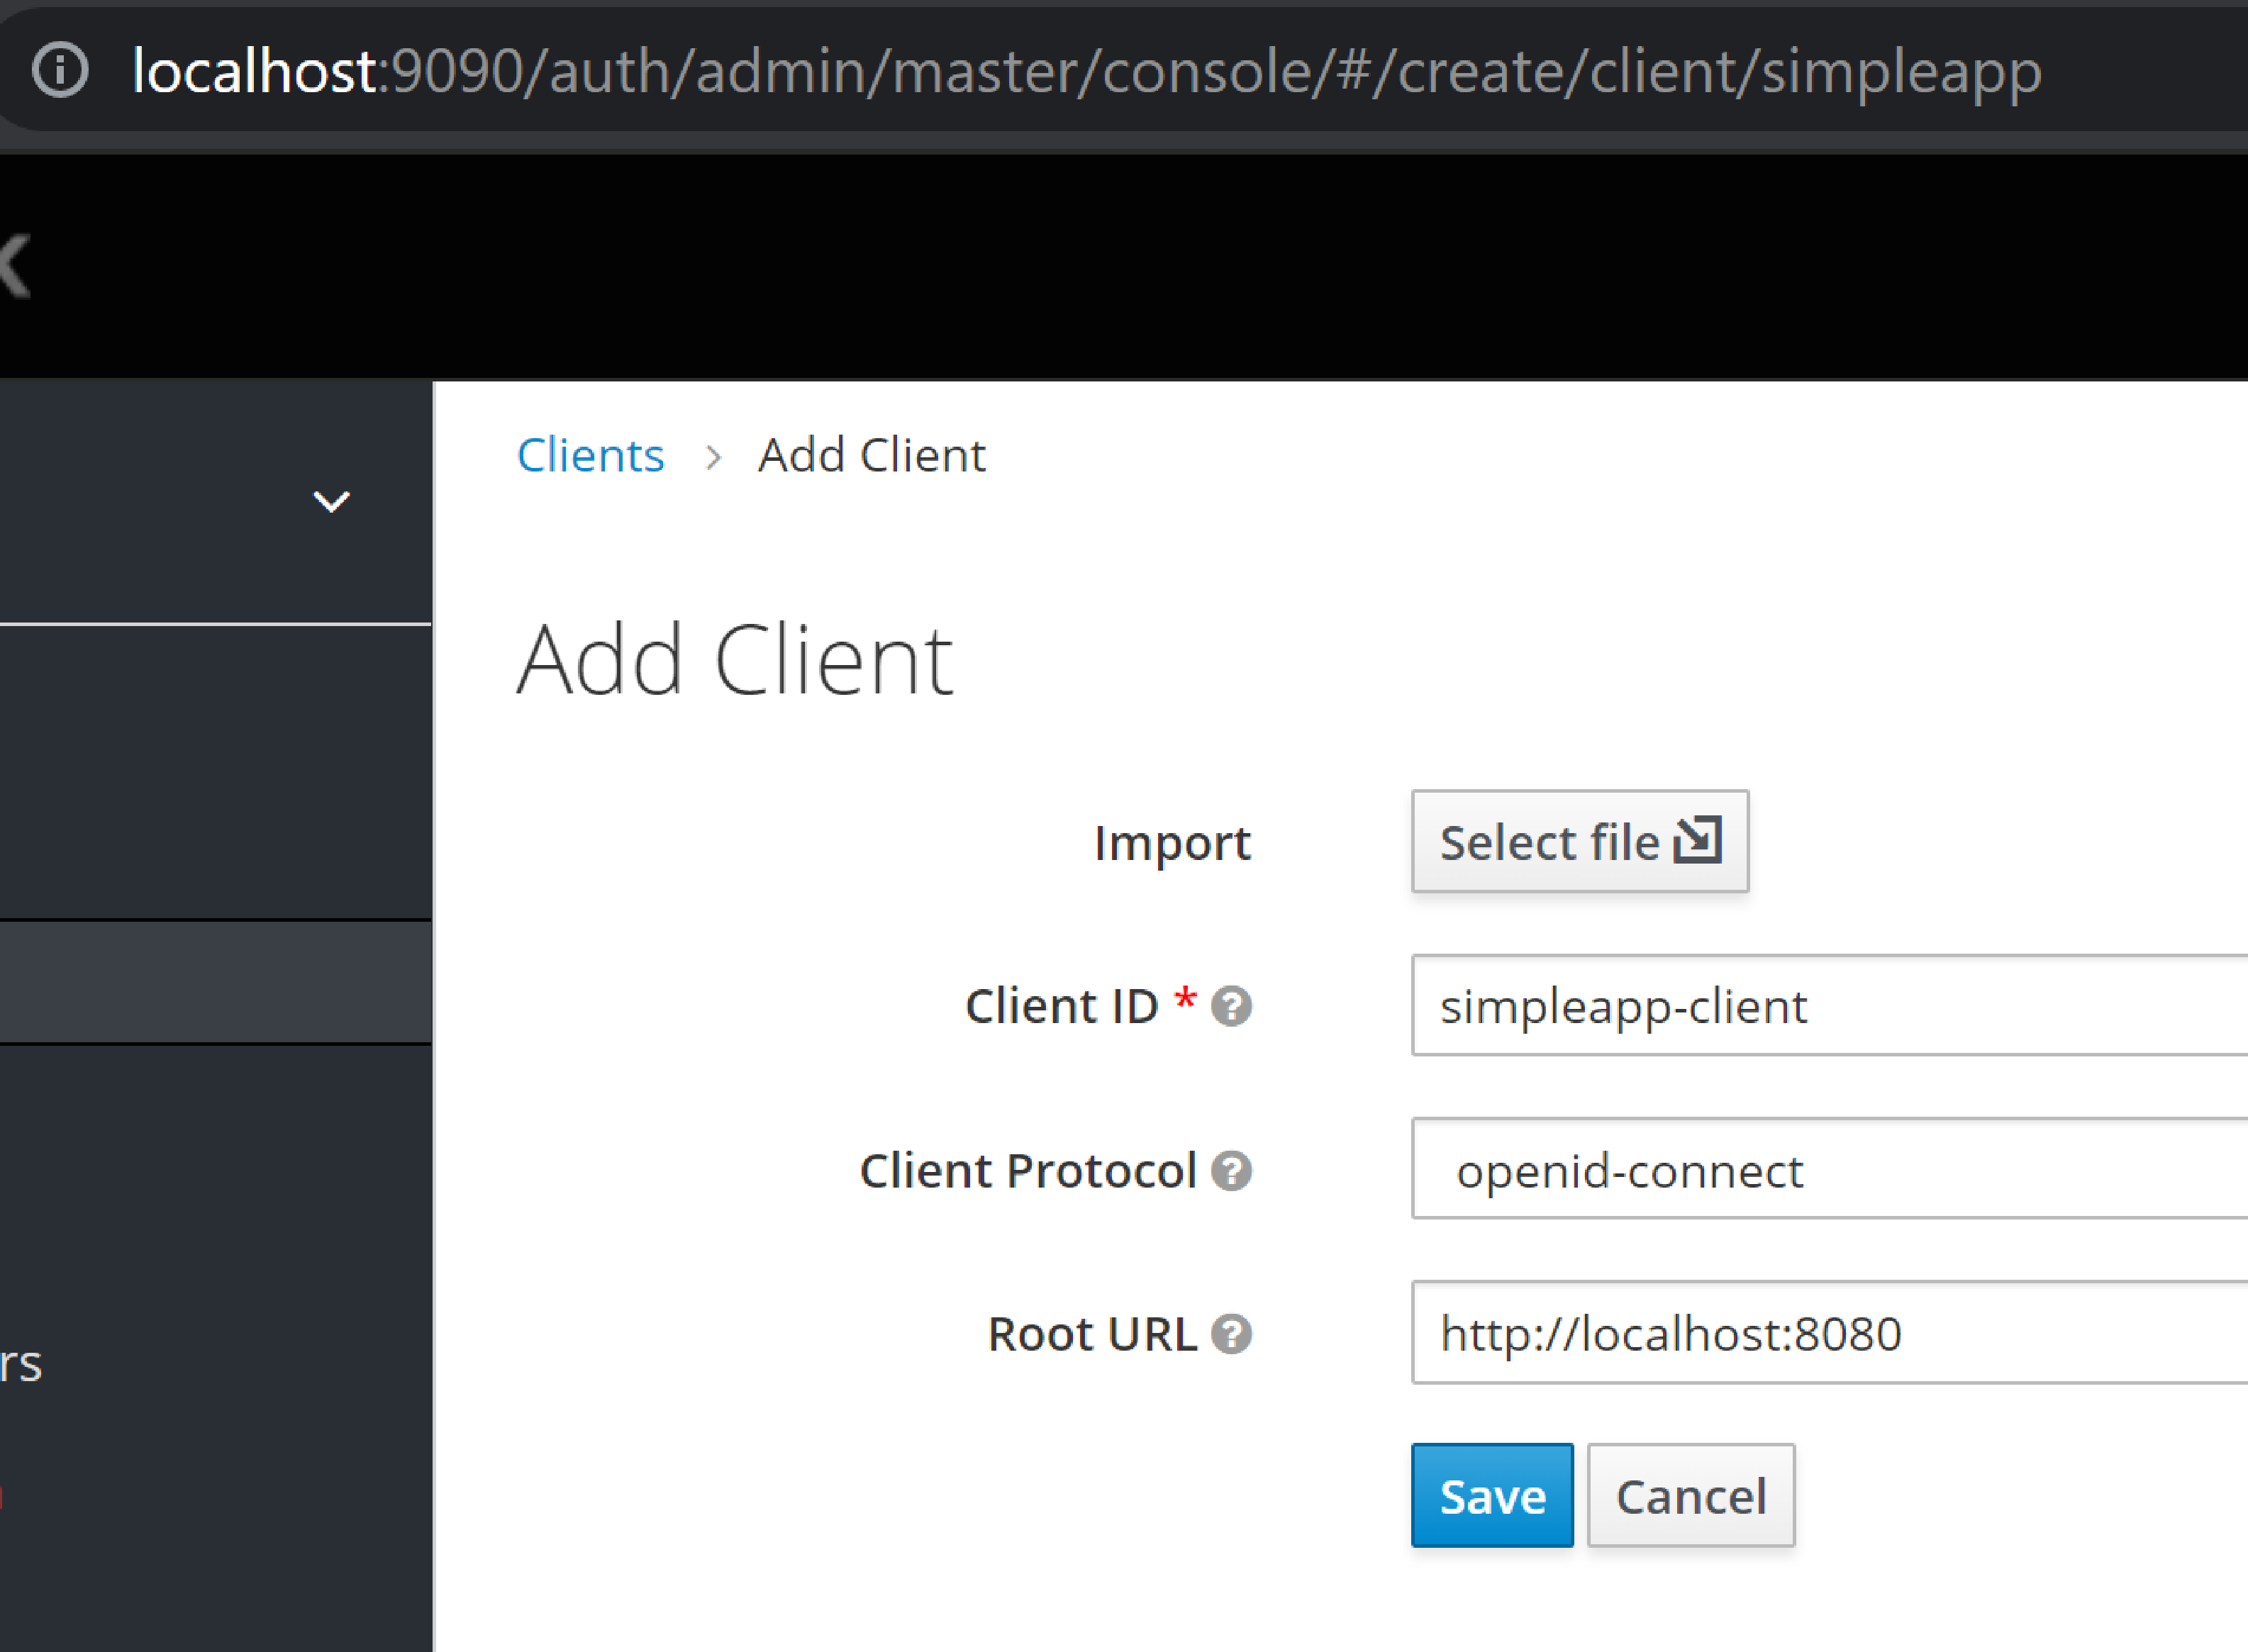2248x1652 pixels.
Task: Click the breadcrumb separator arrow after Clients
Action: click(x=713, y=457)
